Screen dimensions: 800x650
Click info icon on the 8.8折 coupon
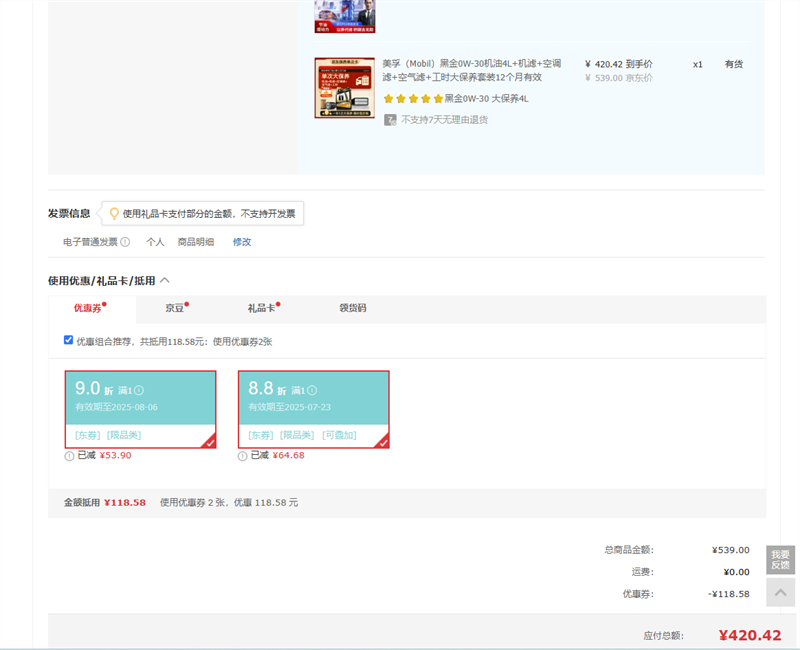point(312,390)
